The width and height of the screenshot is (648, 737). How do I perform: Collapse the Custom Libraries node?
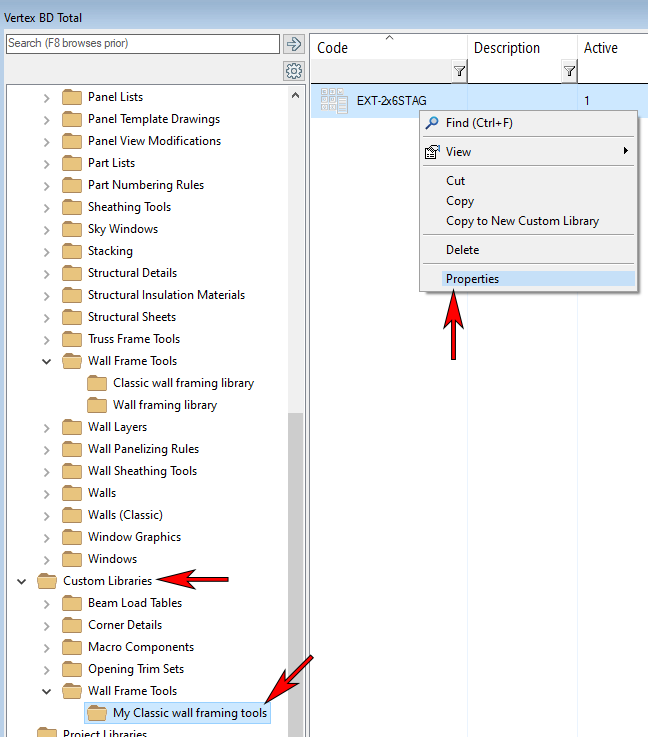tap(22, 581)
